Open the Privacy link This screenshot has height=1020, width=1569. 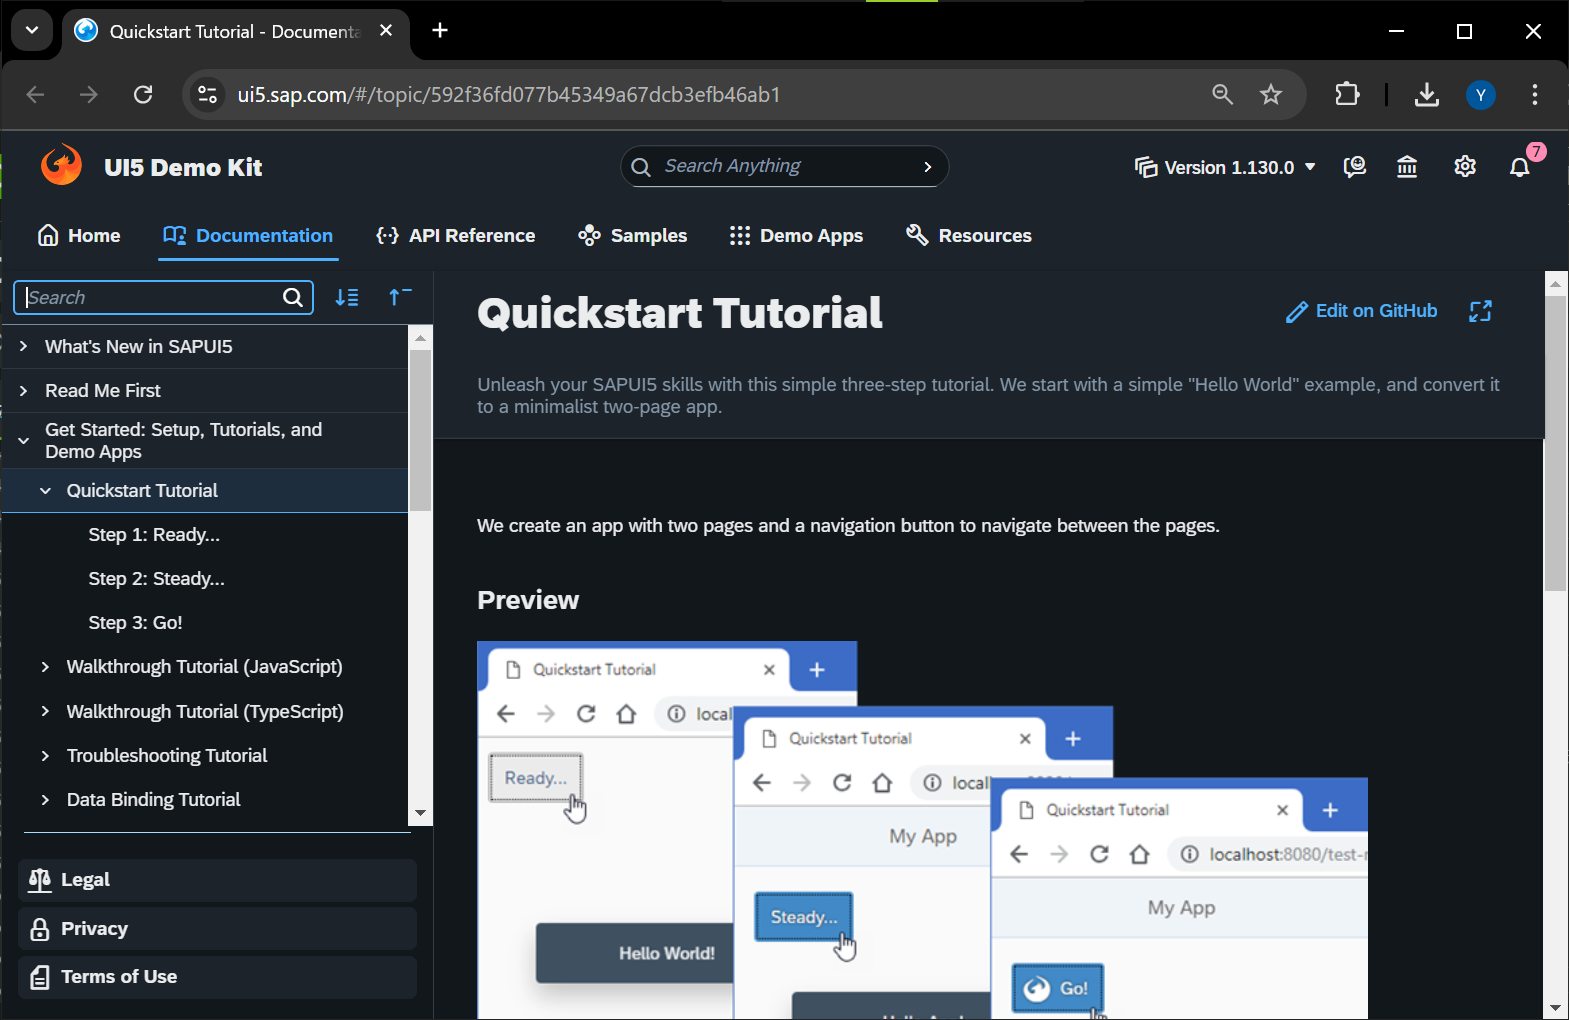(217, 928)
